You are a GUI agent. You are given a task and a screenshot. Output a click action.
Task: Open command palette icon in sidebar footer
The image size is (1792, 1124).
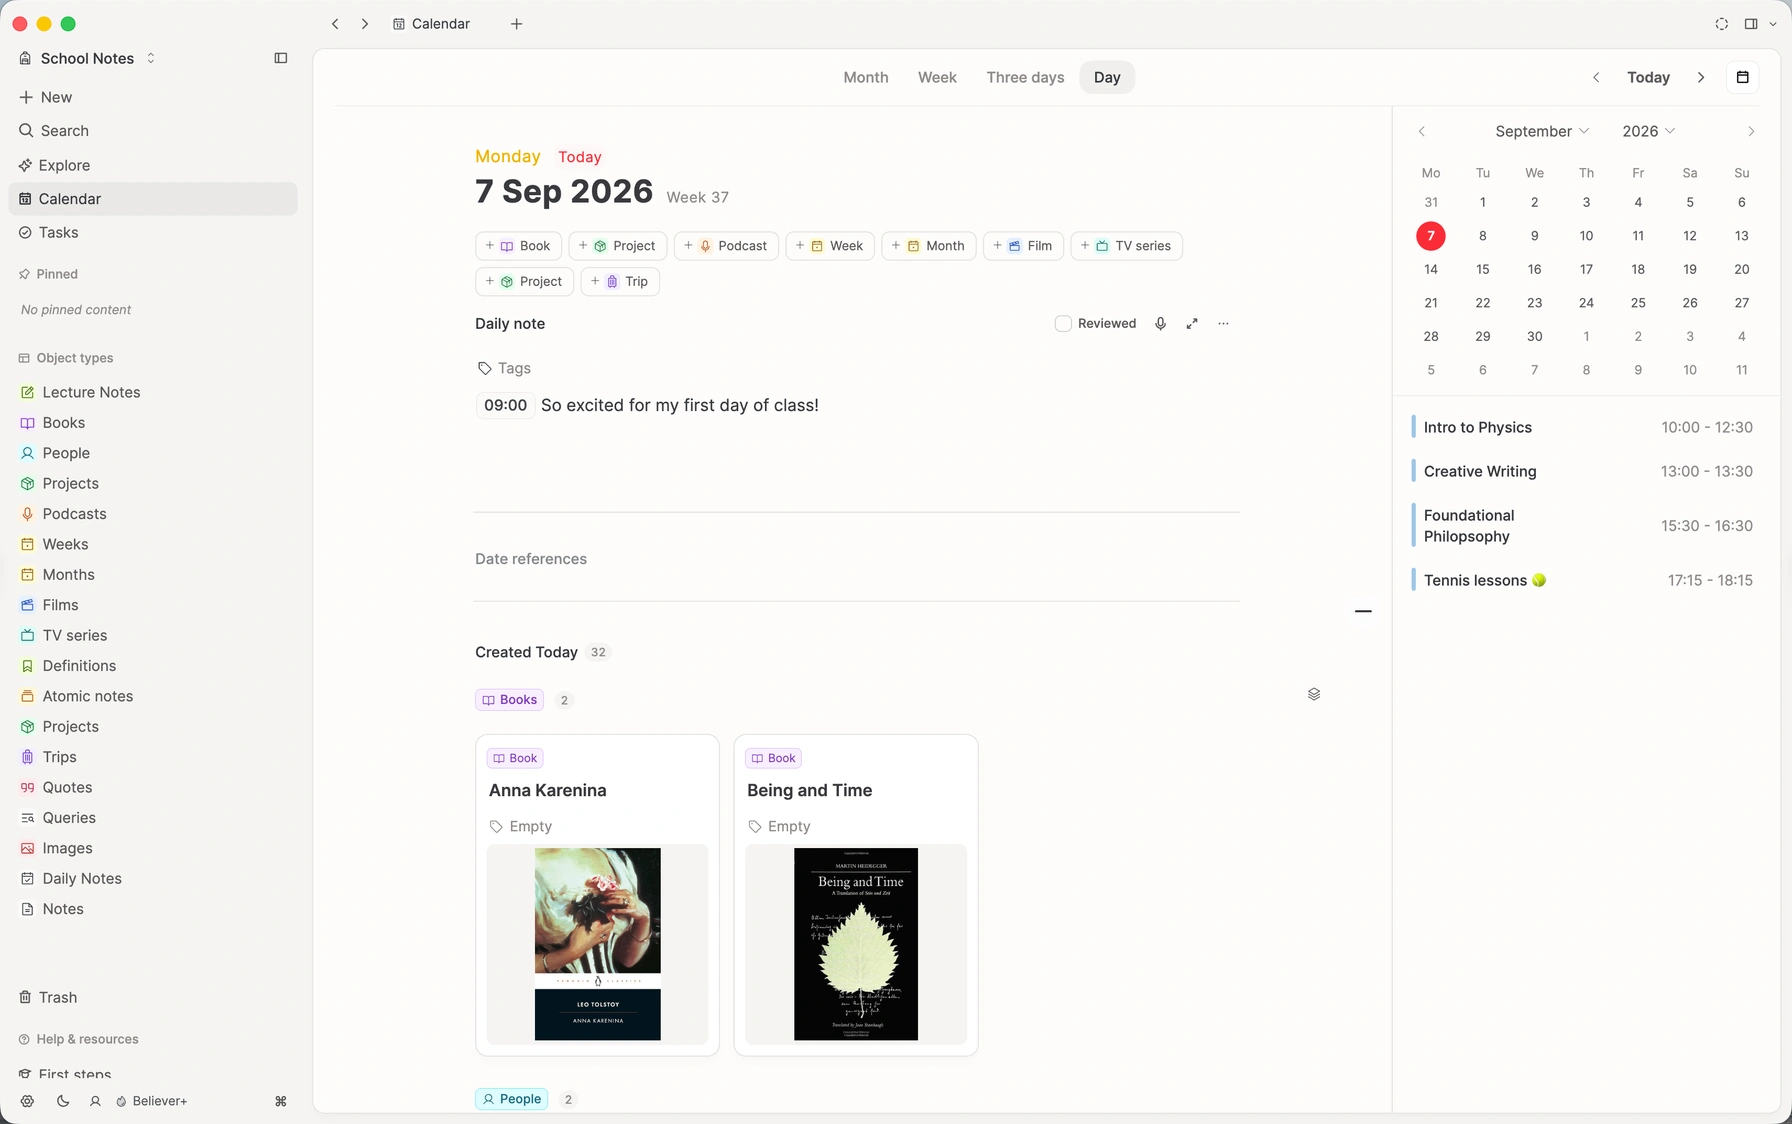pyautogui.click(x=281, y=1101)
